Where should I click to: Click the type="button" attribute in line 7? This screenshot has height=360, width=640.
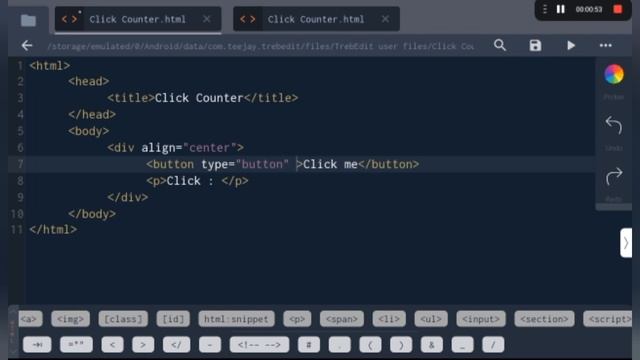[245, 164]
